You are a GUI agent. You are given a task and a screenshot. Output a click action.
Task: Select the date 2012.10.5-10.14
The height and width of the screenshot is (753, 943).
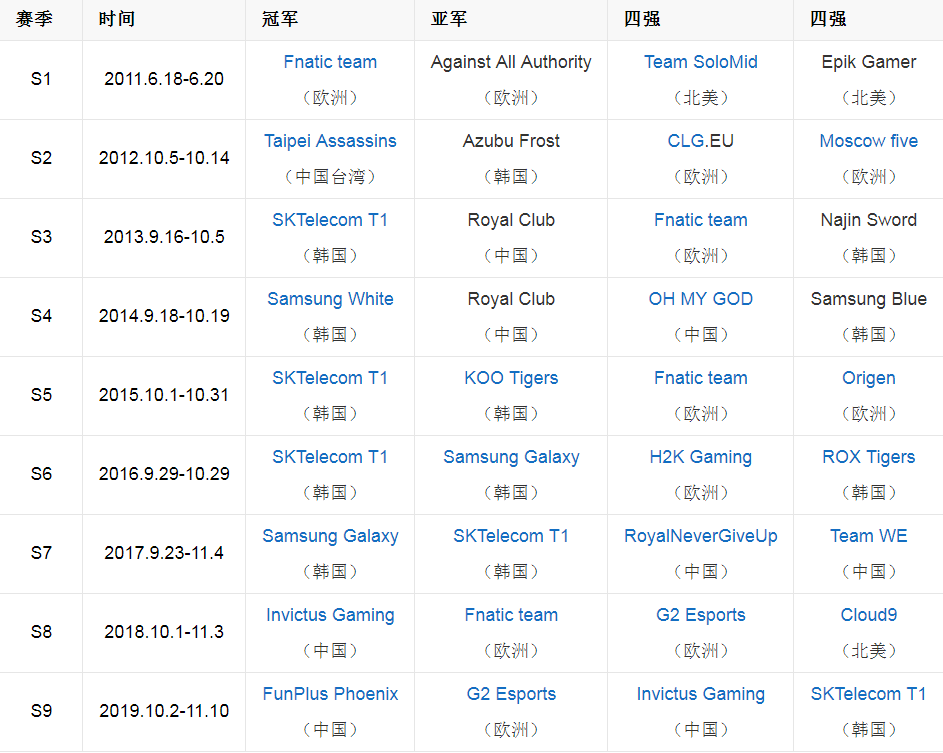(x=164, y=158)
